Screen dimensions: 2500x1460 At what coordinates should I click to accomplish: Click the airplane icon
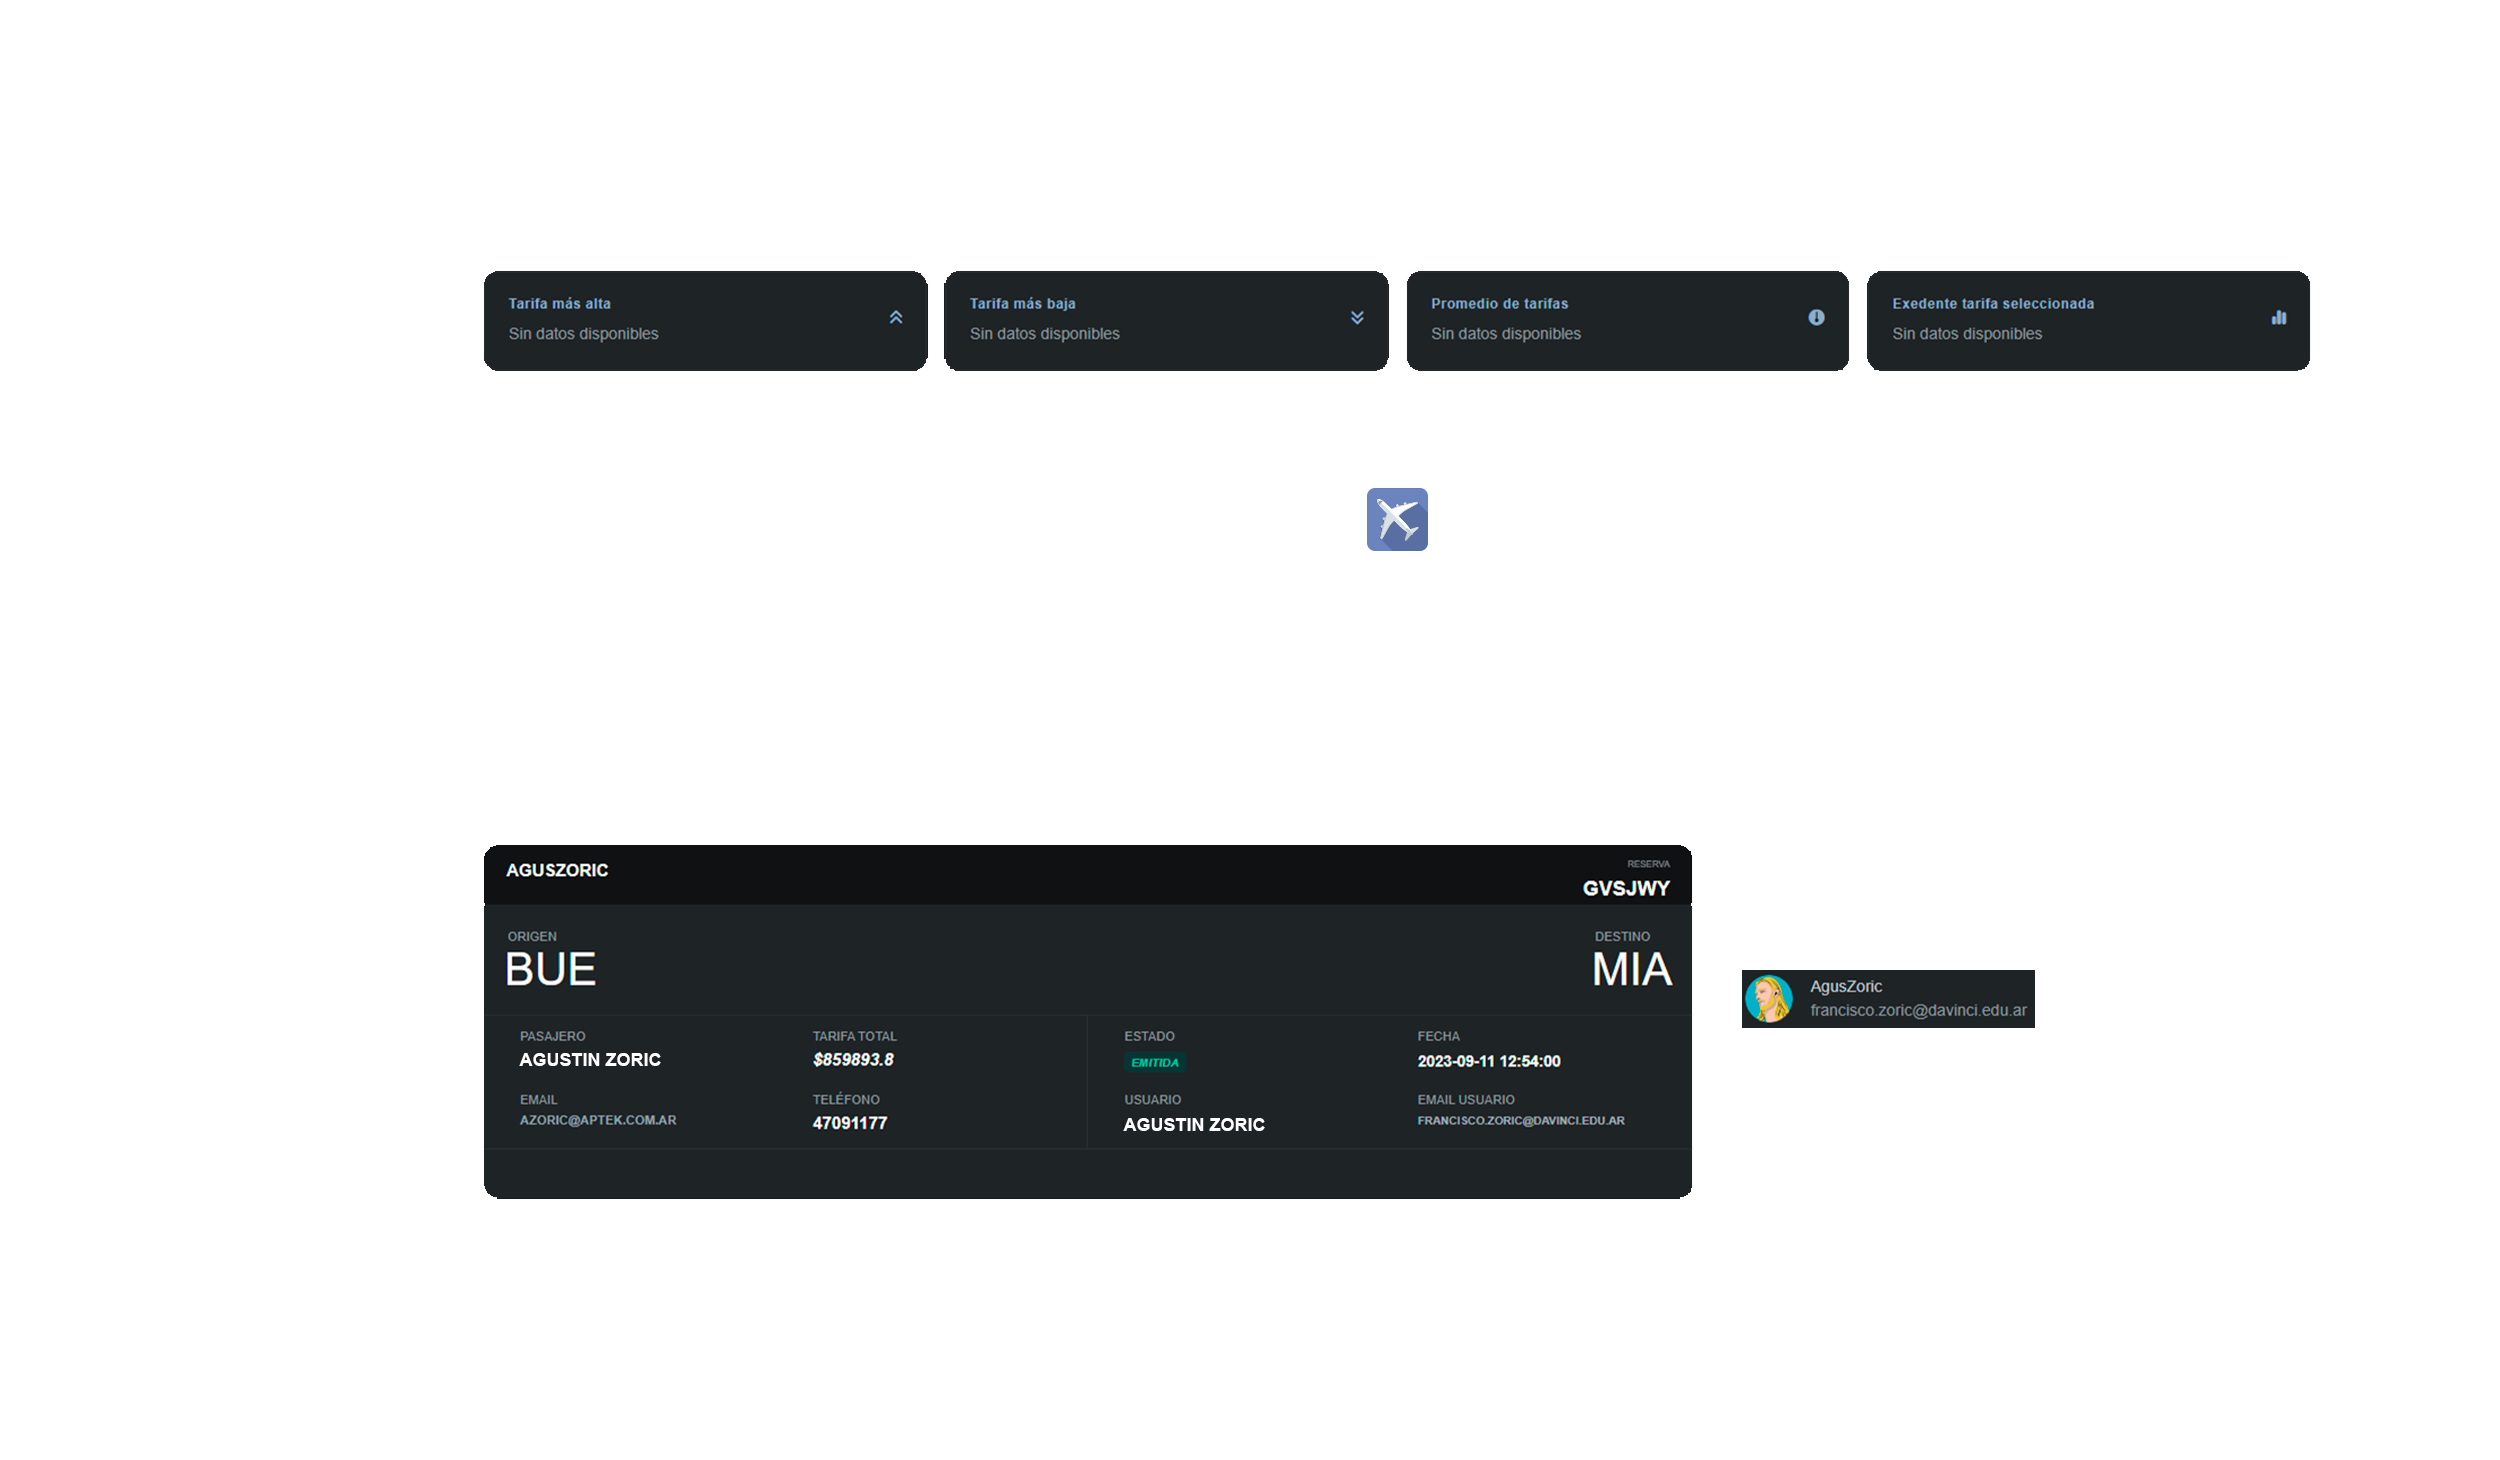(1397, 519)
